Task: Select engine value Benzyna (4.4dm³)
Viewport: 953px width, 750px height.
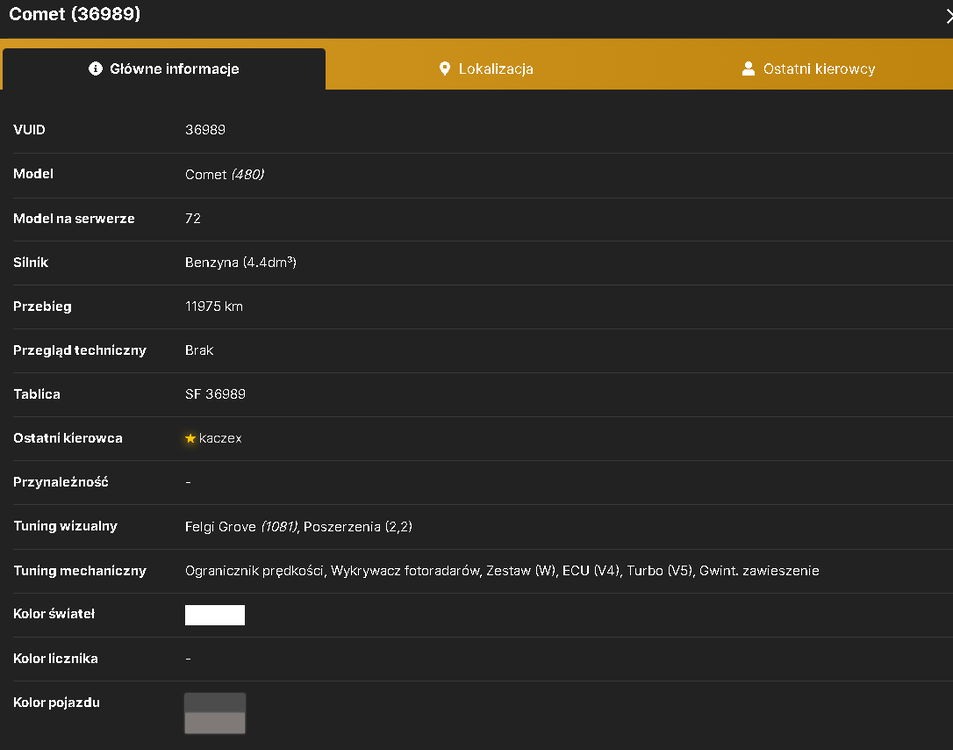Action: (x=241, y=262)
